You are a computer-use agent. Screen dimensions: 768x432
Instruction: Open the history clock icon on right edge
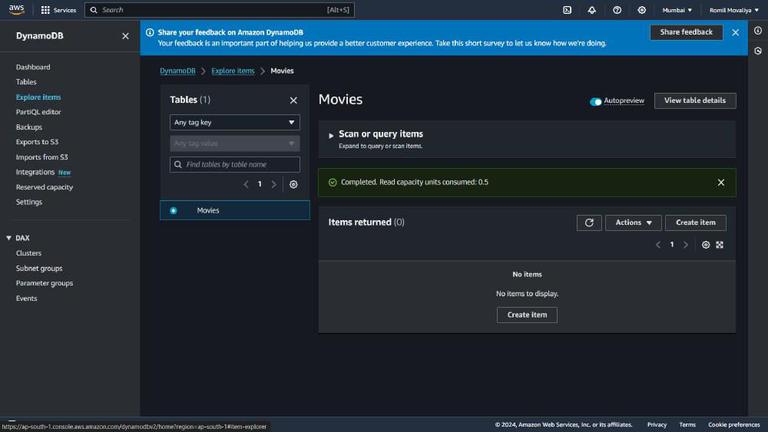point(758,51)
